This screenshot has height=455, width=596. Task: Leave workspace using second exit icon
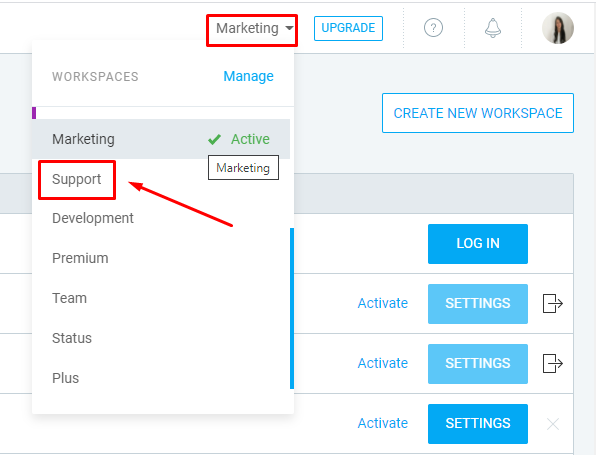click(553, 363)
